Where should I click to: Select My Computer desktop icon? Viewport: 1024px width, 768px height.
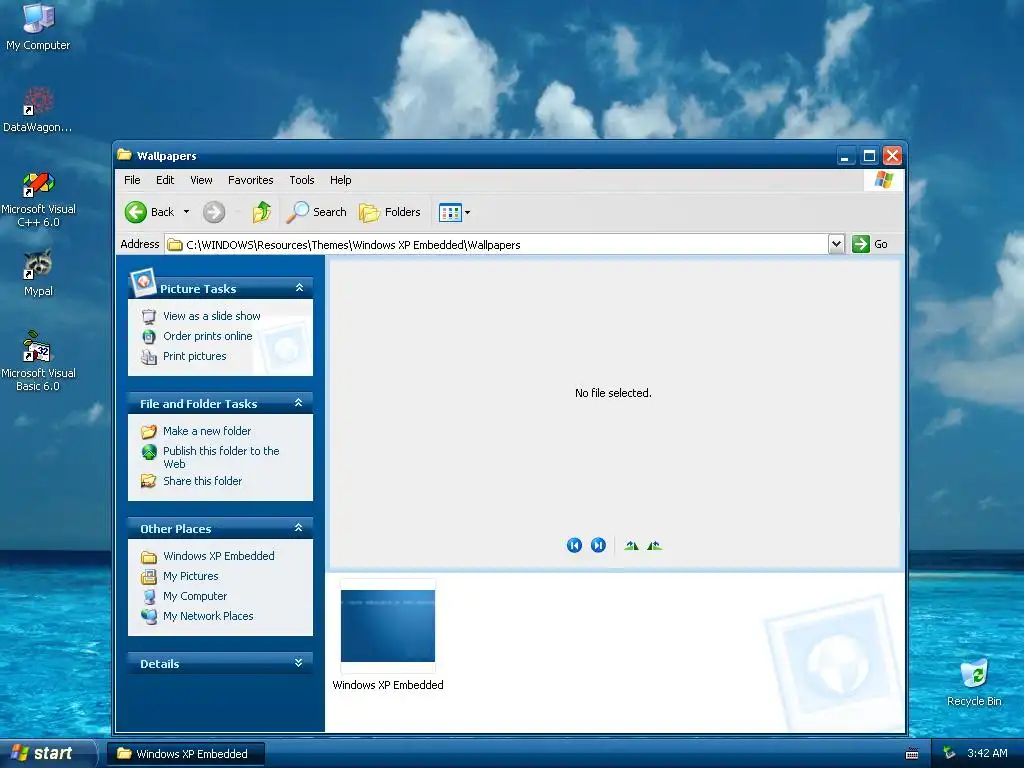click(x=38, y=26)
